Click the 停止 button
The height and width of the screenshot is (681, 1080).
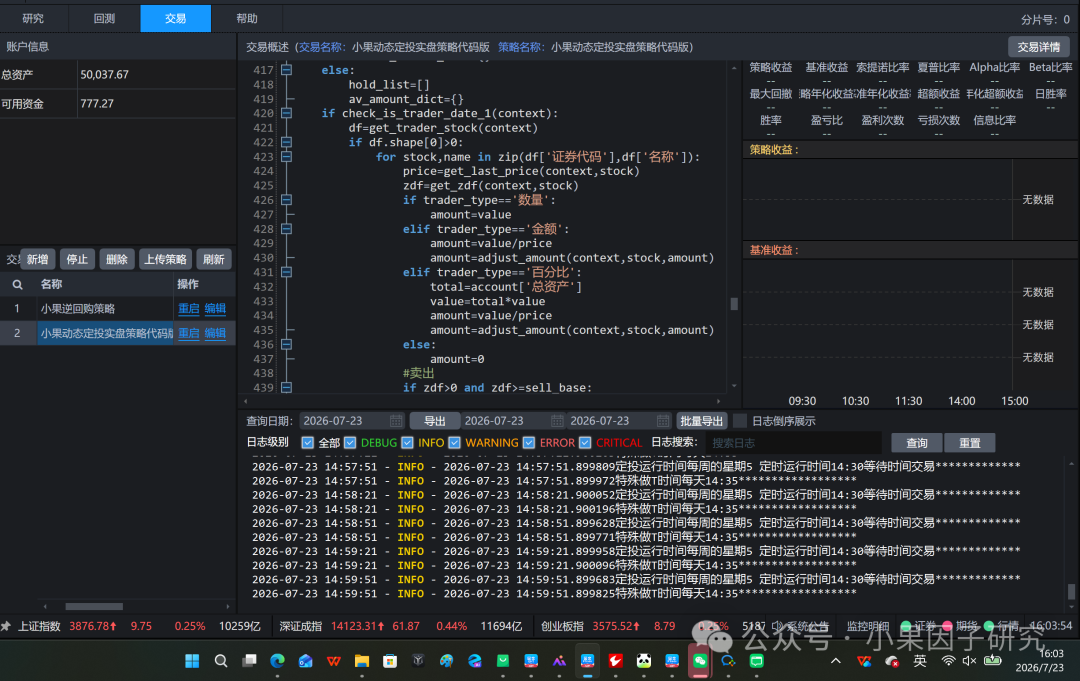point(77,260)
